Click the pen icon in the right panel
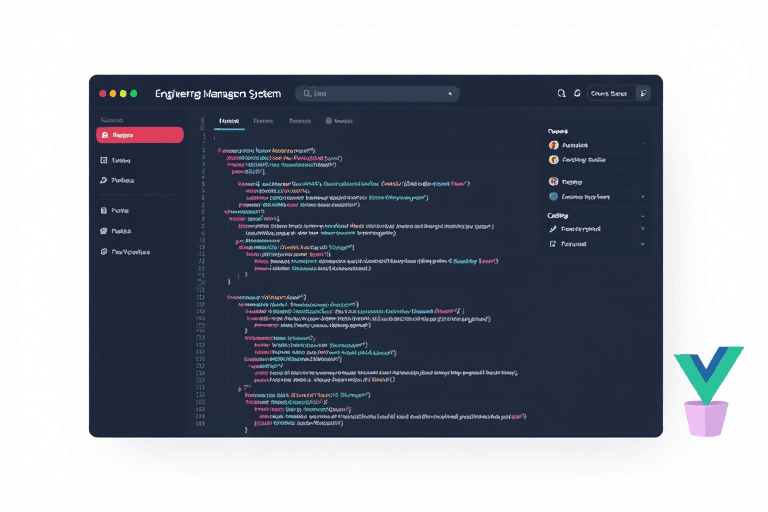 tap(553, 228)
